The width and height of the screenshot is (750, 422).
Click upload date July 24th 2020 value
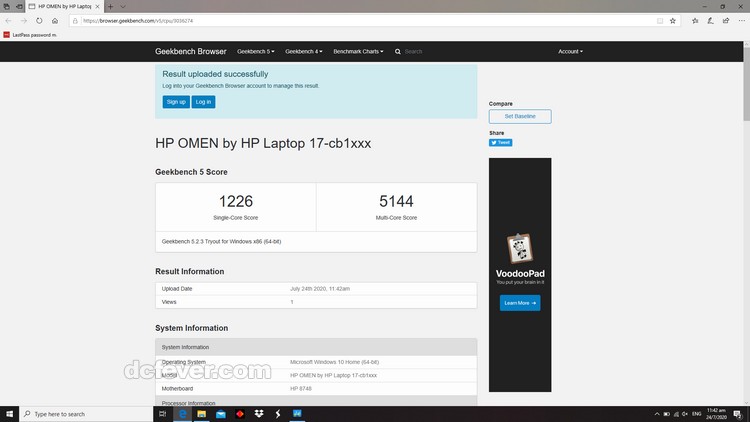320,289
